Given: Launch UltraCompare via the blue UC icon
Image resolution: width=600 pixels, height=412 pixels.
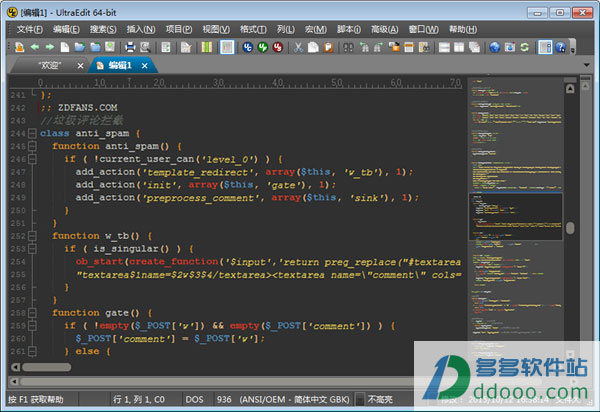Looking at the screenshot, I should 248,47.
